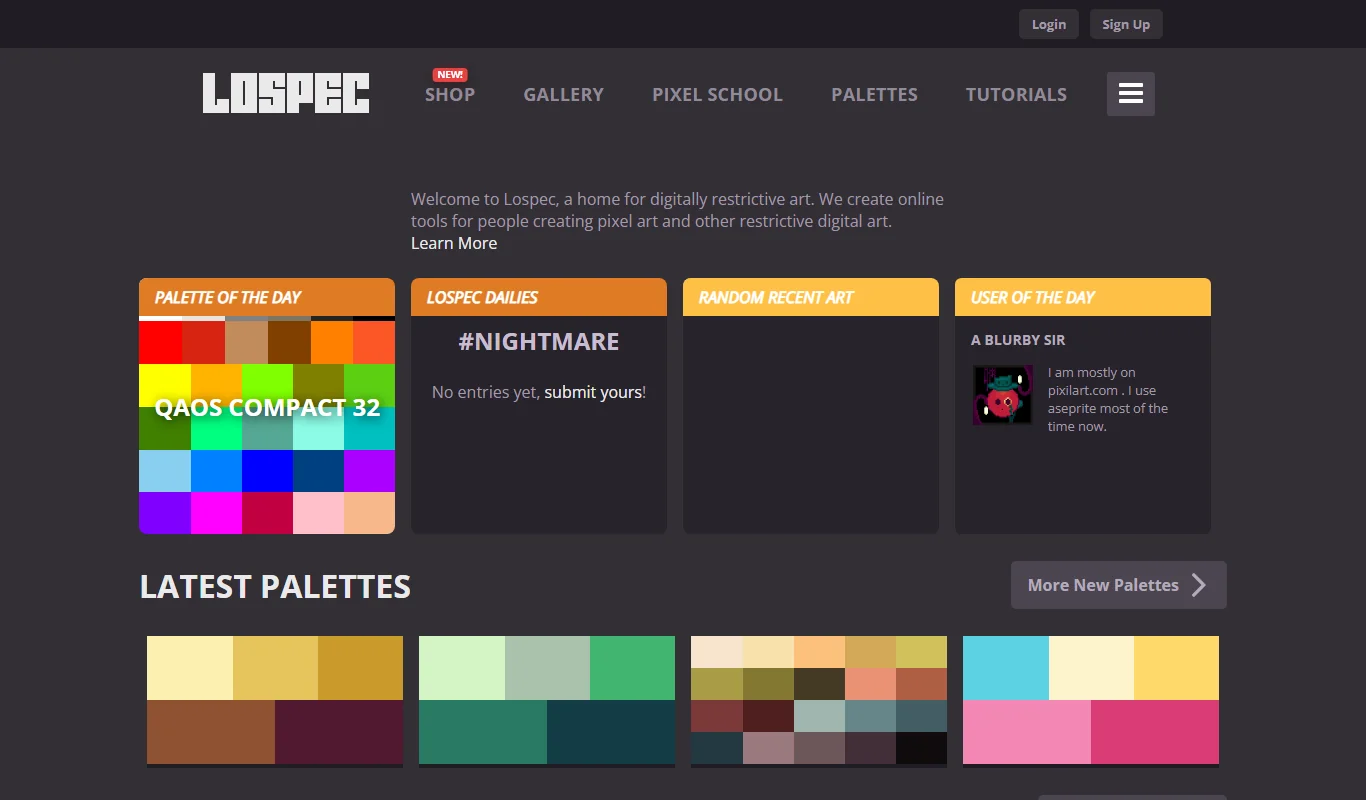Open Pixel School section
Image resolution: width=1366 pixels, height=800 pixels.
[x=717, y=94]
